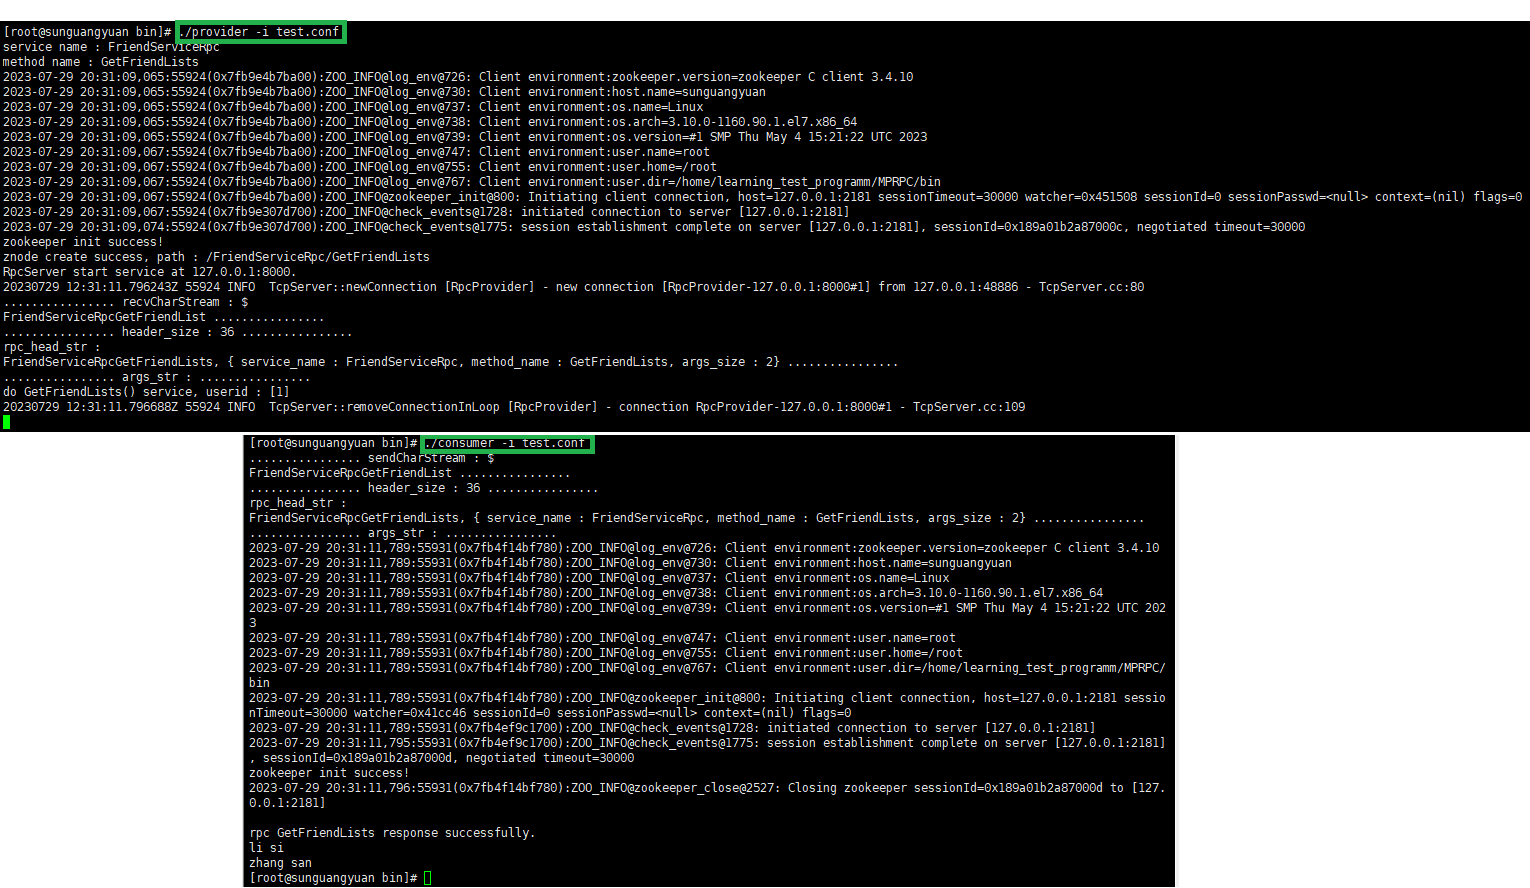Select provider log line user.home=/root
Image resolution: width=1530 pixels, height=888 pixels.
[360, 167]
